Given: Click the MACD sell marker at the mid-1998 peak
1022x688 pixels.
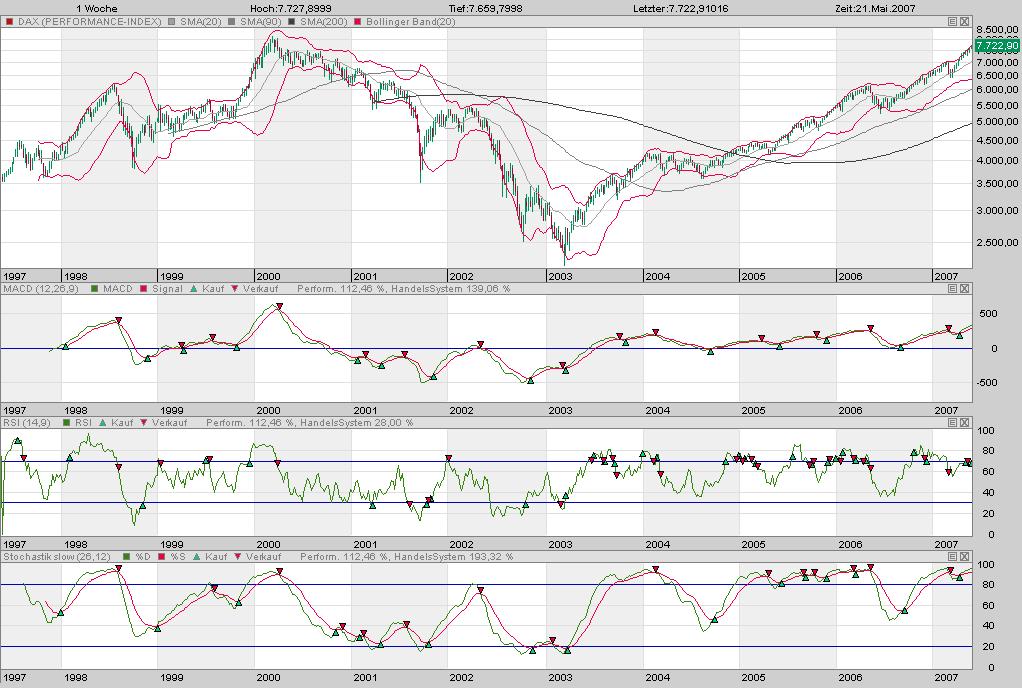Looking at the screenshot, I should (119, 320).
